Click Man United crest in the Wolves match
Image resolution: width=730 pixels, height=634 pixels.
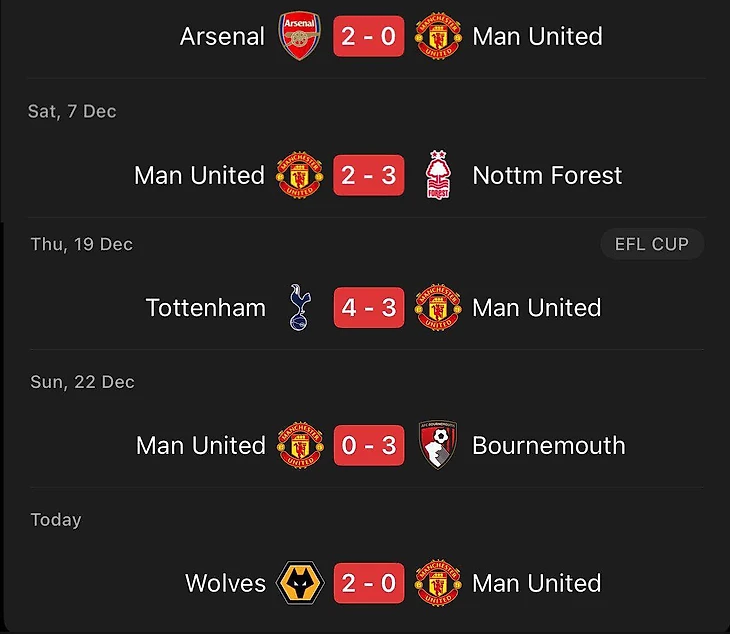pos(437,583)
